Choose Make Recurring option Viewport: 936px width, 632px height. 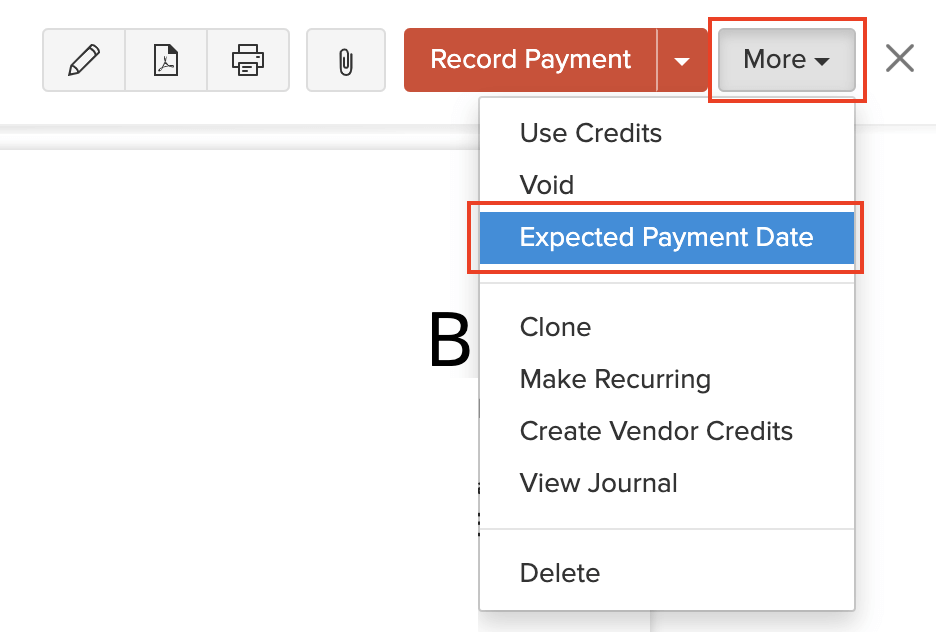(615, 379)
